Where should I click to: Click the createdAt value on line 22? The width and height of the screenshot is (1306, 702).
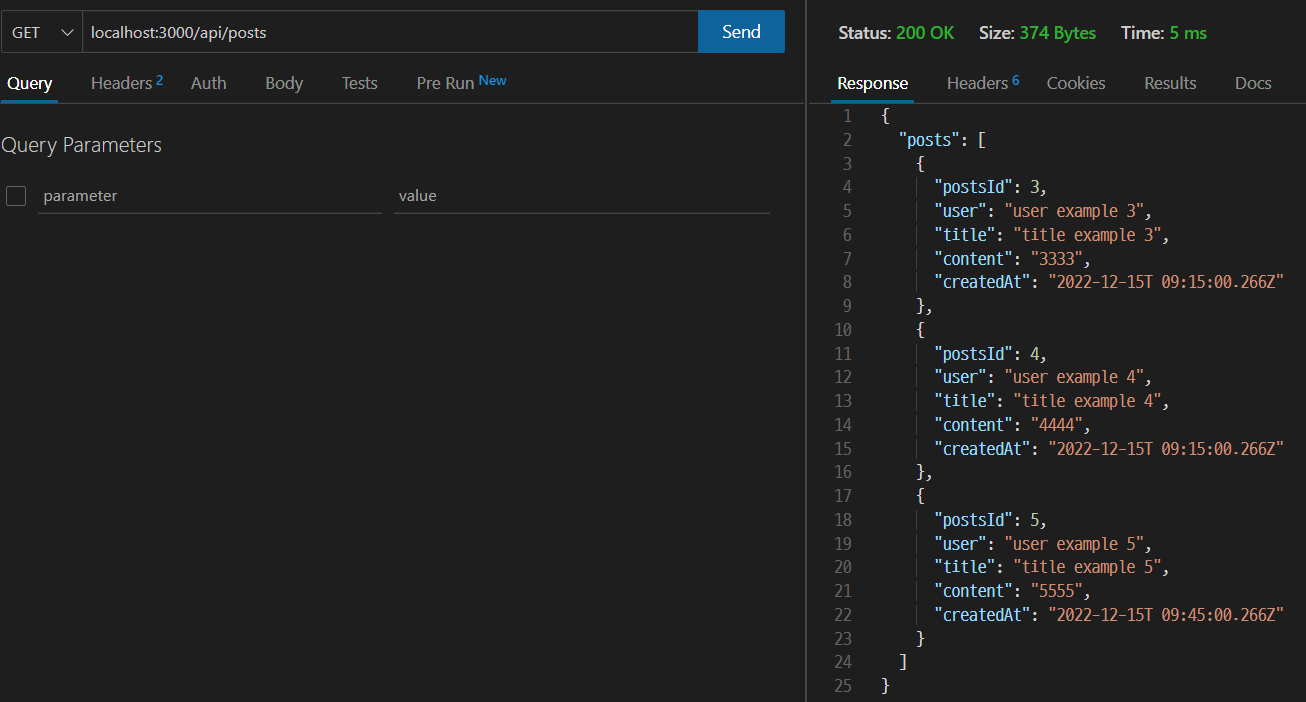[1165, 615]
